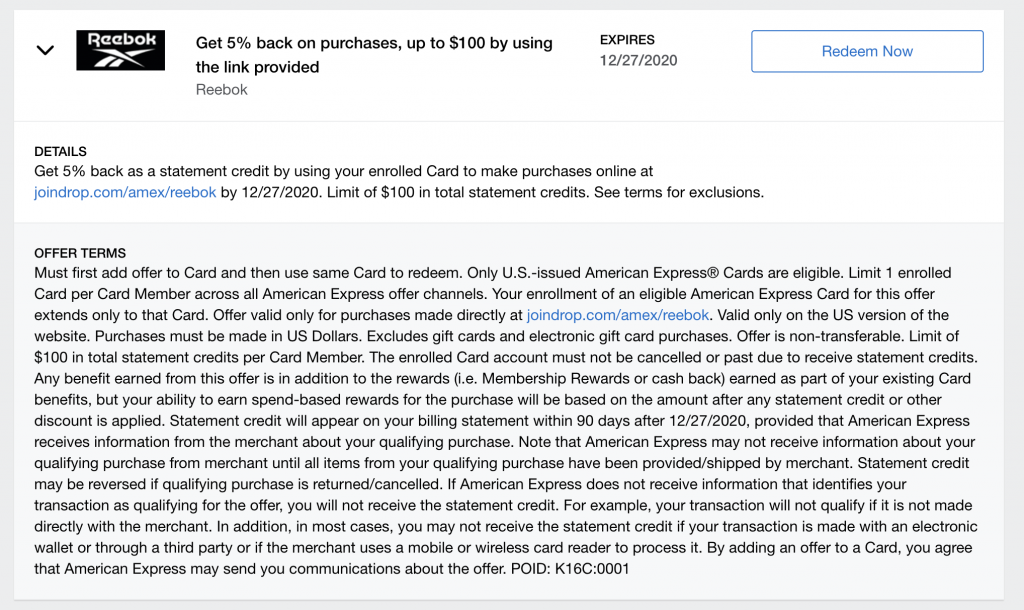Click the 12/27/2020 expiration date
Screen dimensions: 1024x610
639,60
